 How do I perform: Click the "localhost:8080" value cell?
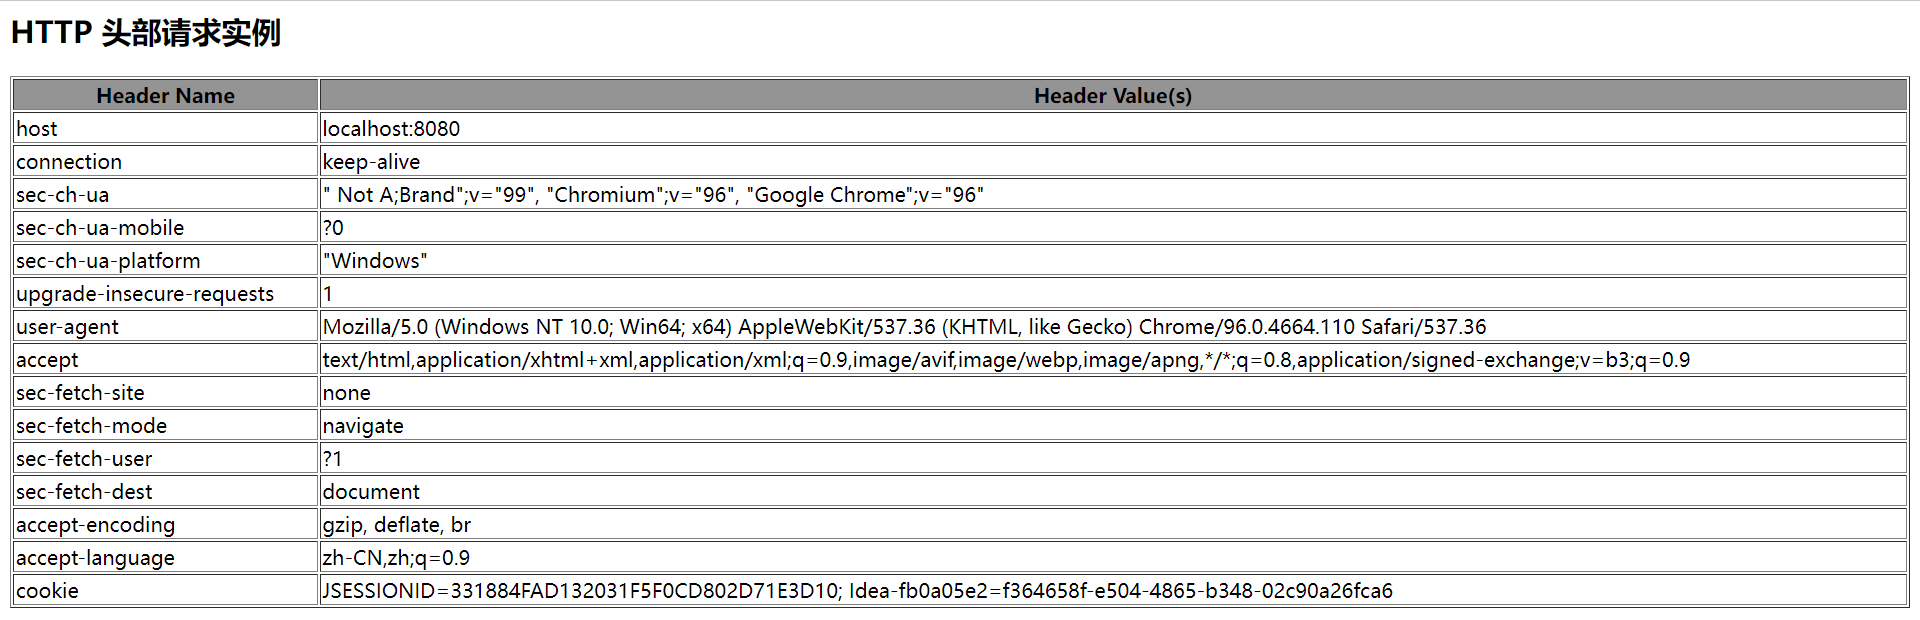tap(391, 129)
